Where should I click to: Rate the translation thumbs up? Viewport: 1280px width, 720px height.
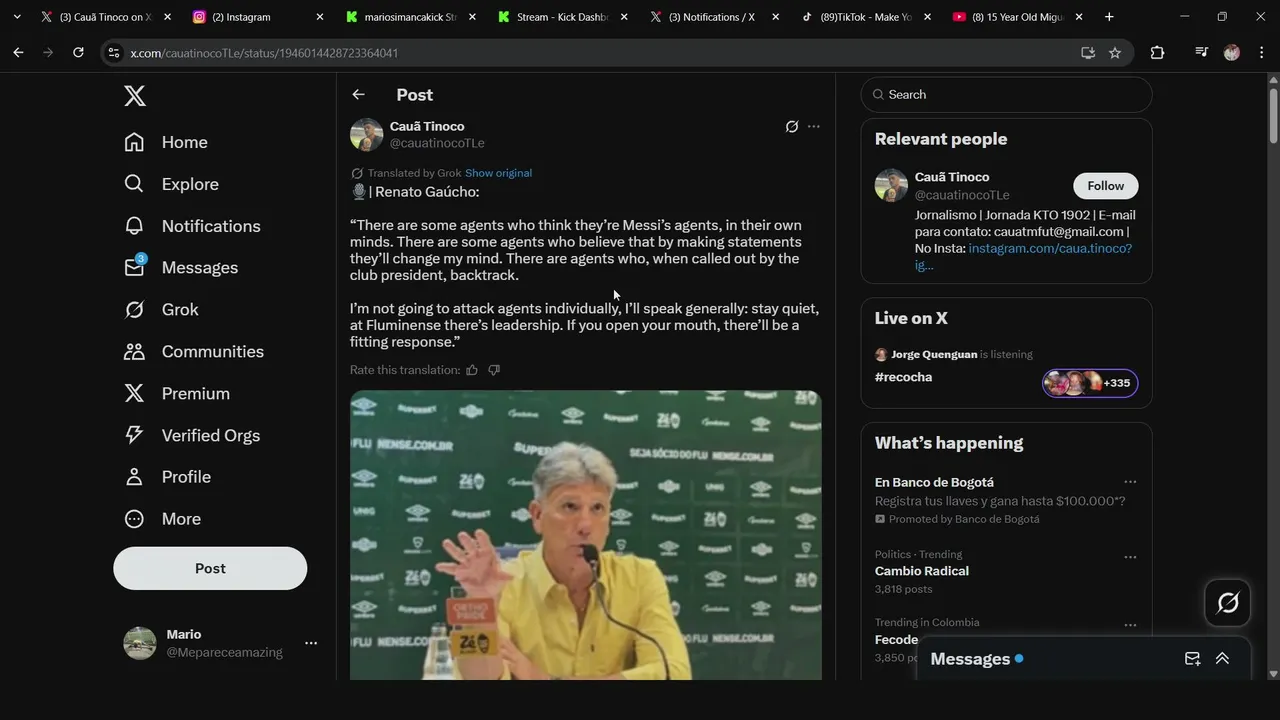click(472, 370)
